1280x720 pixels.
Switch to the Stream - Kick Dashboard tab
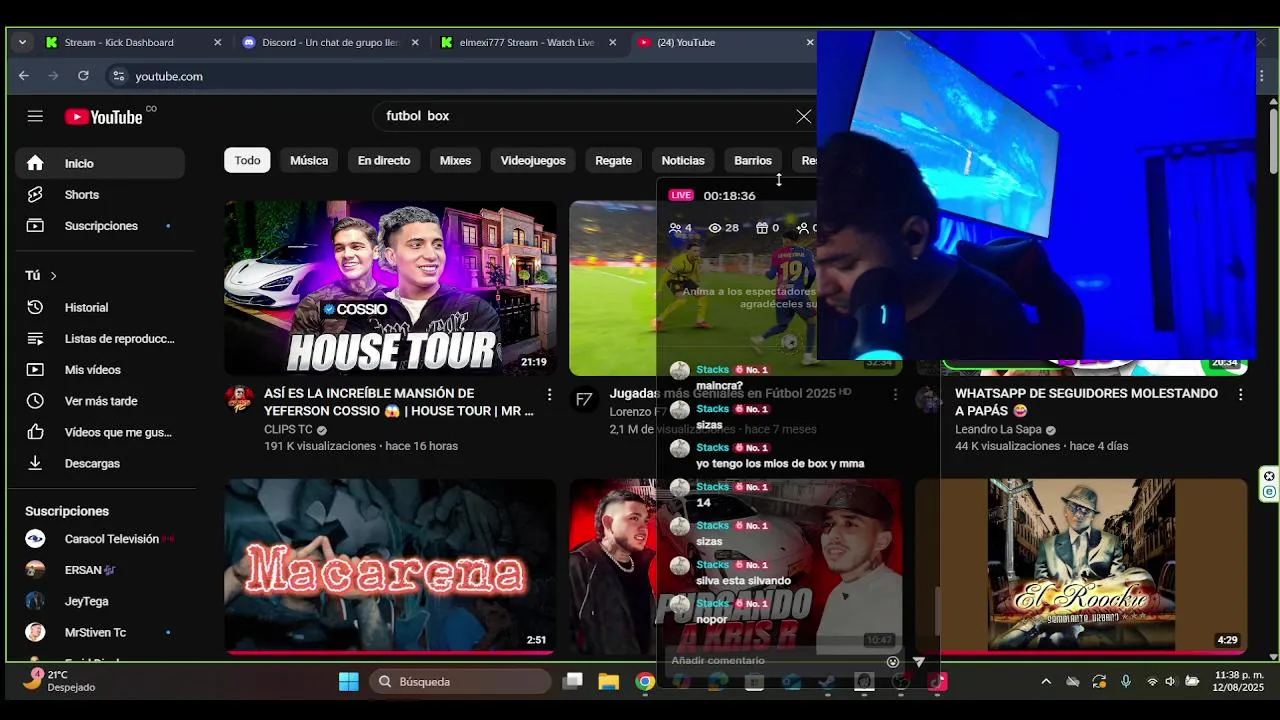[x=134, y=42]
